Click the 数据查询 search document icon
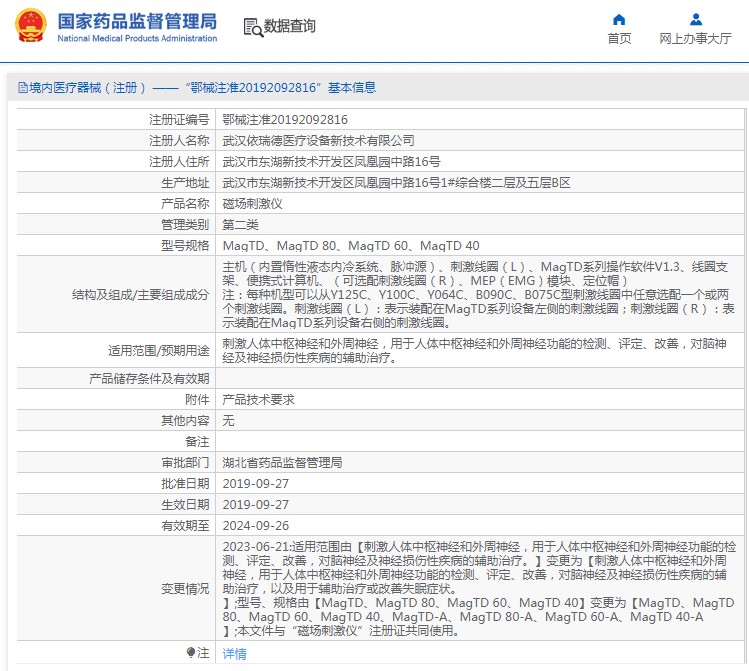749x671 pixels. [x=253, y=27]
